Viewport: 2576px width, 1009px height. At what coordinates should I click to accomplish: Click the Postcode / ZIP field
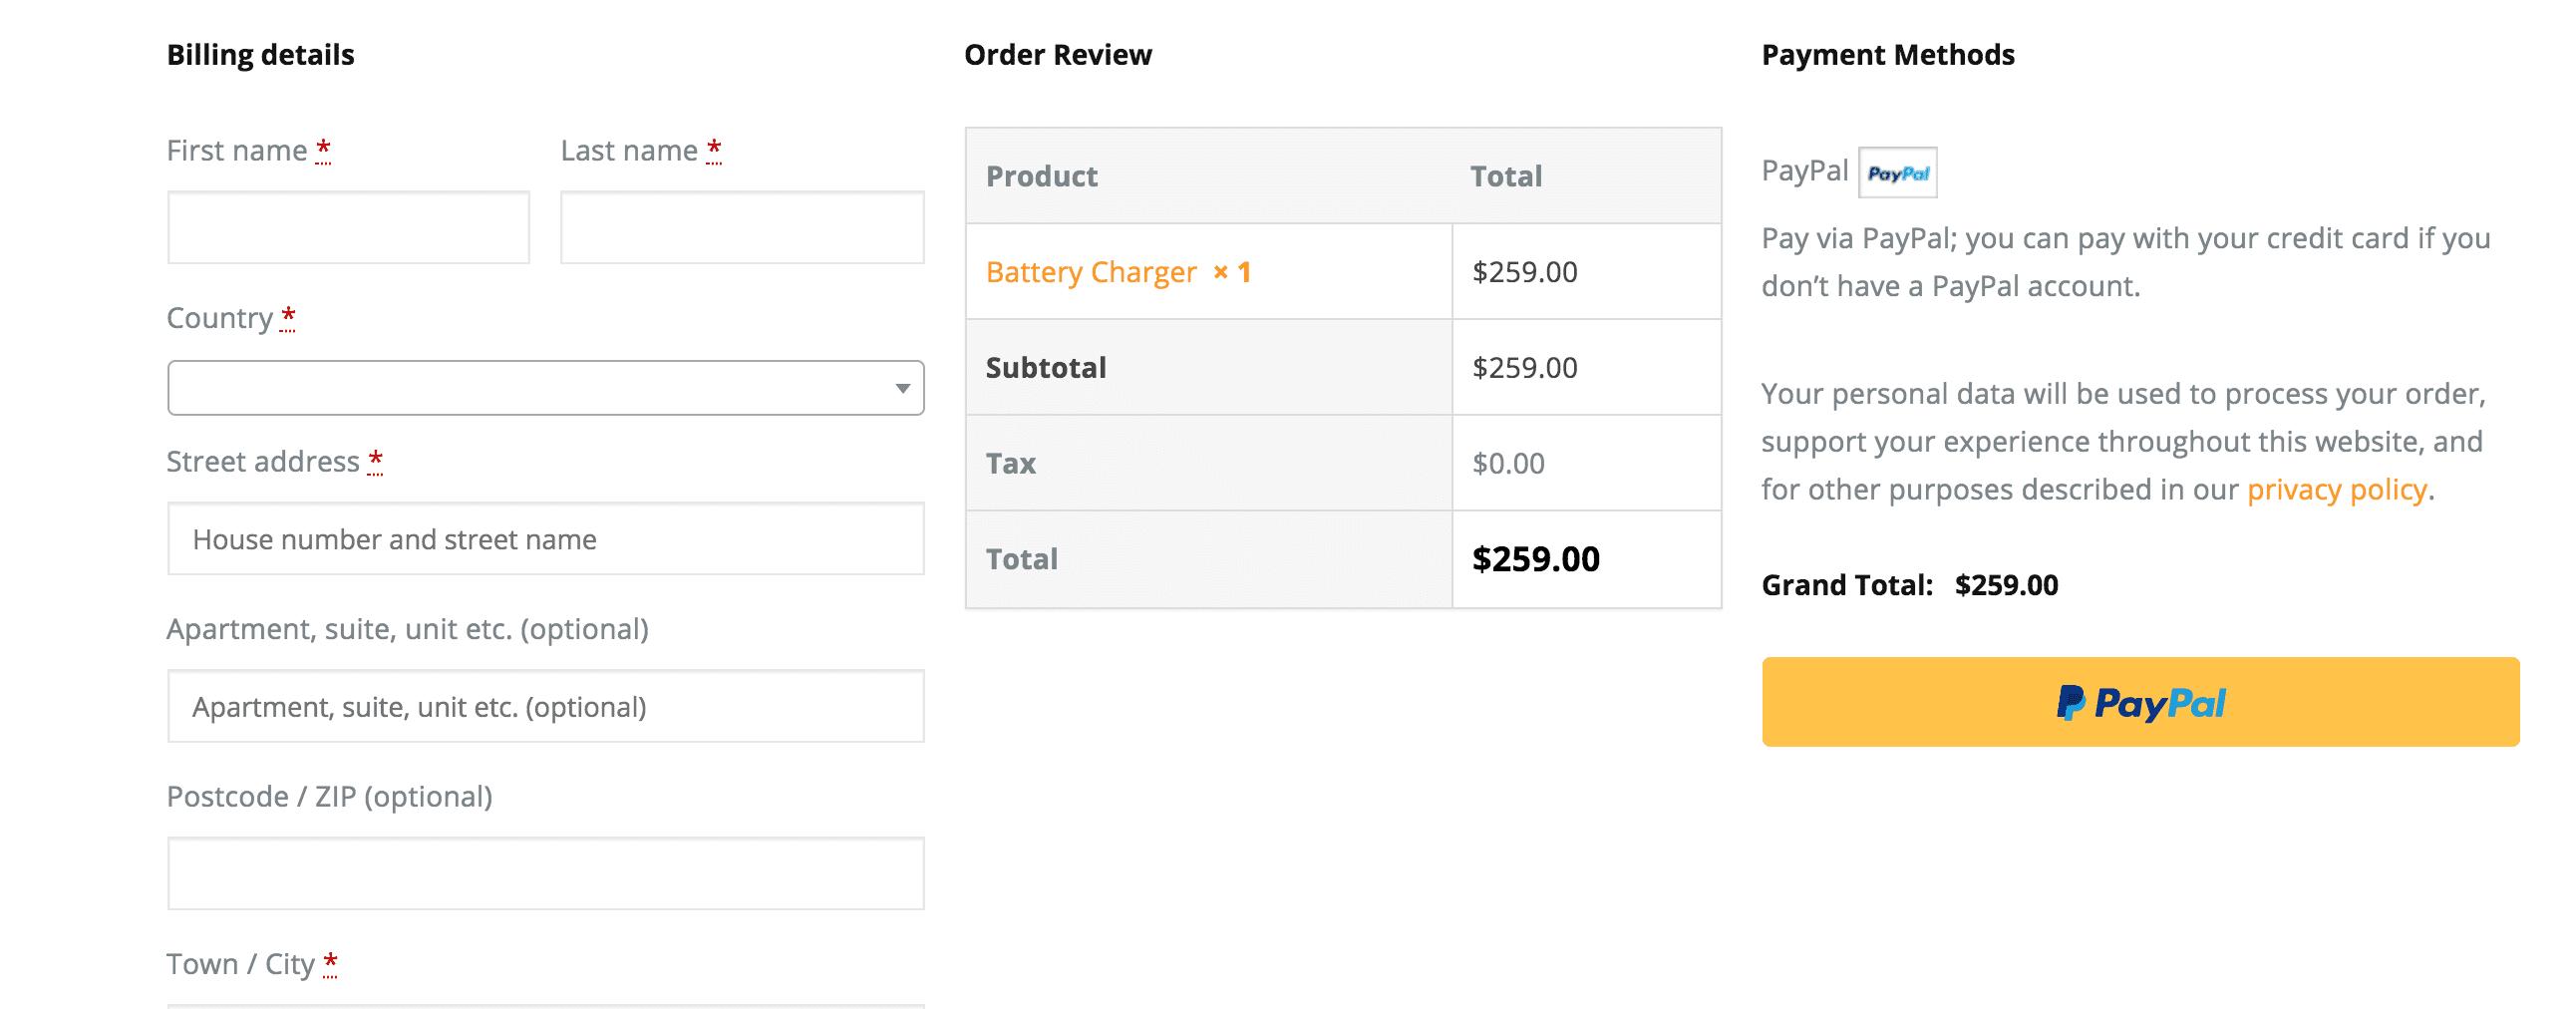pos(545,874)
